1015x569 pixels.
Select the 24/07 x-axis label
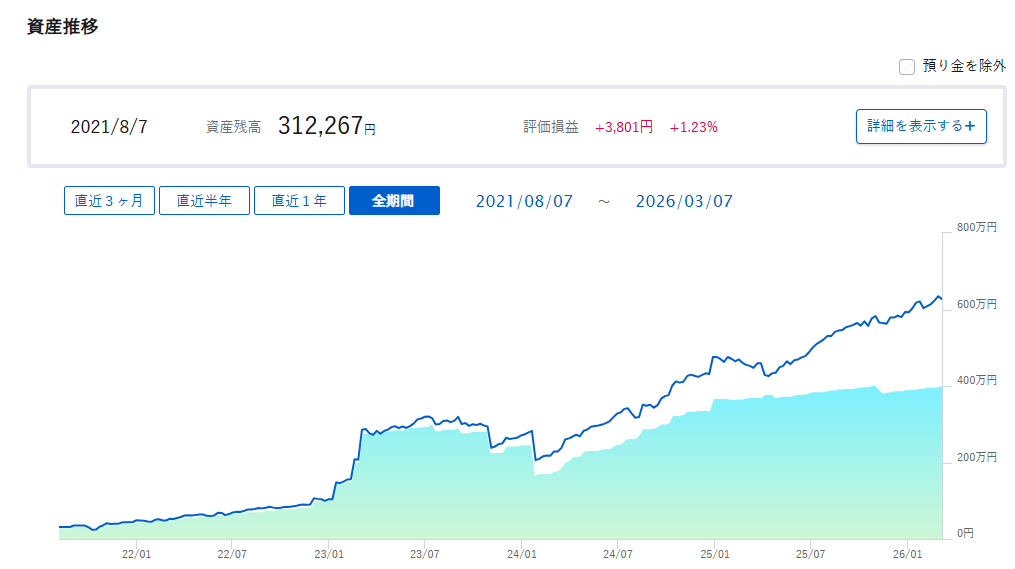(618, 552)
